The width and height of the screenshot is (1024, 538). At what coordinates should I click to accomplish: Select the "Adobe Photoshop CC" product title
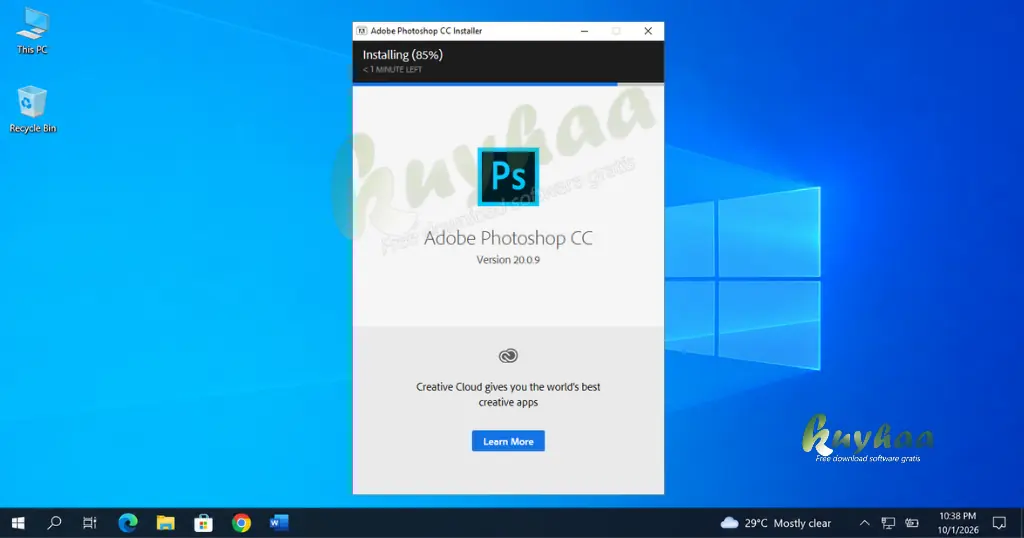508,238
